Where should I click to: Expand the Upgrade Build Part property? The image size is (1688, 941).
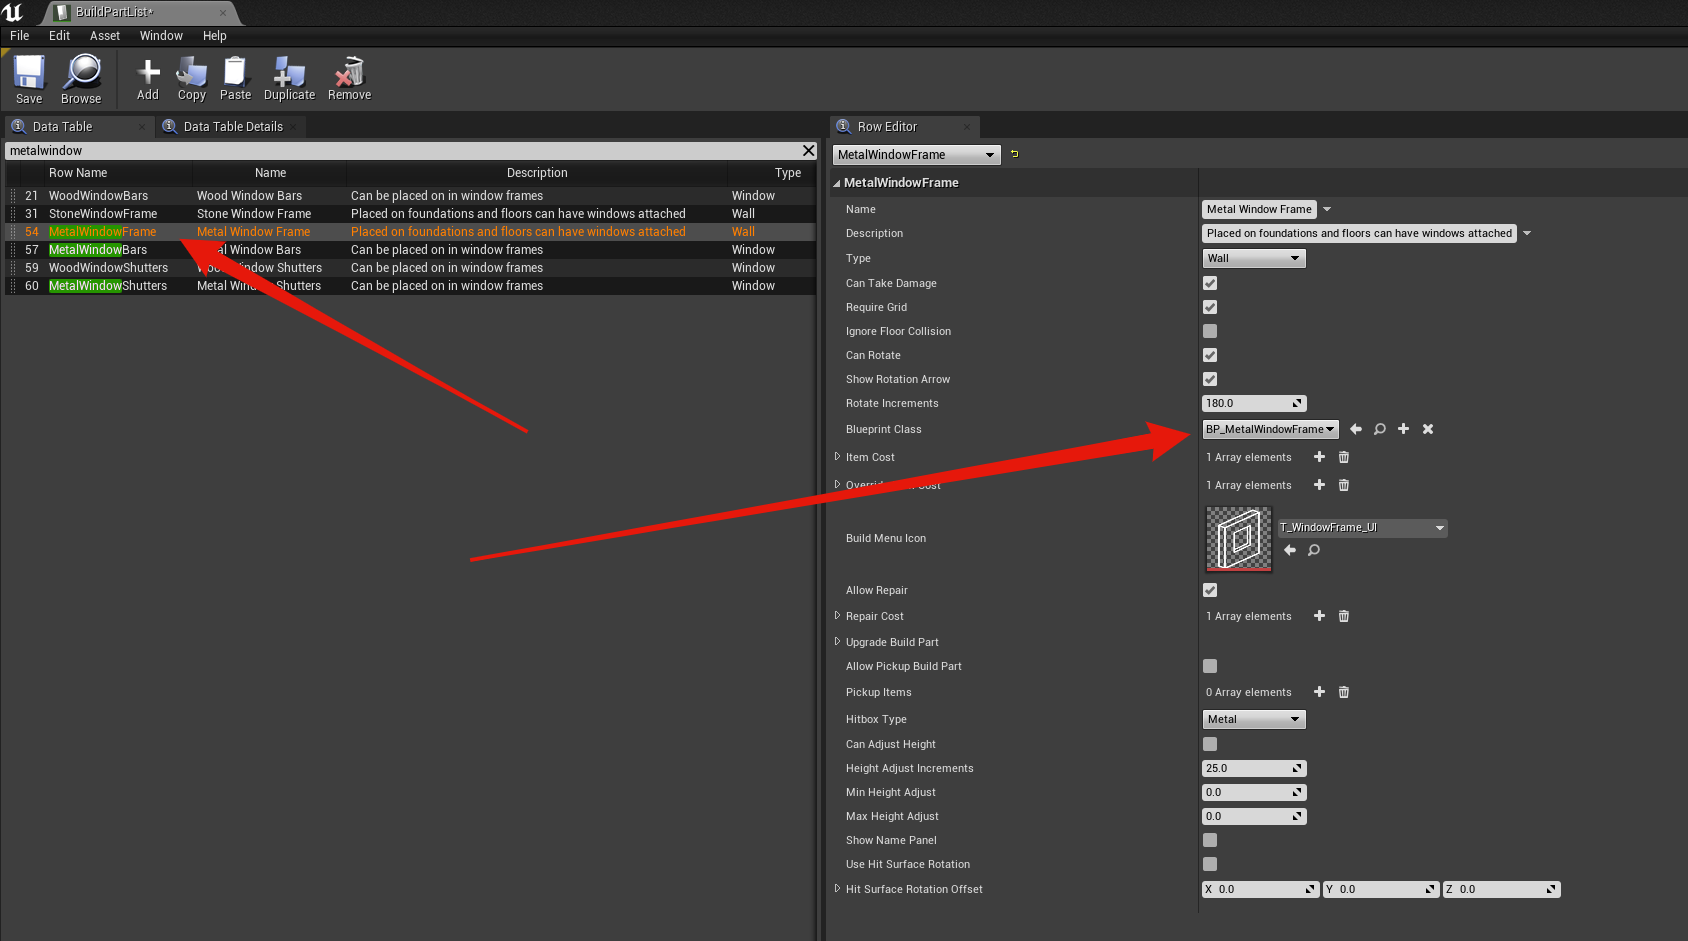[x=838, y=642]
